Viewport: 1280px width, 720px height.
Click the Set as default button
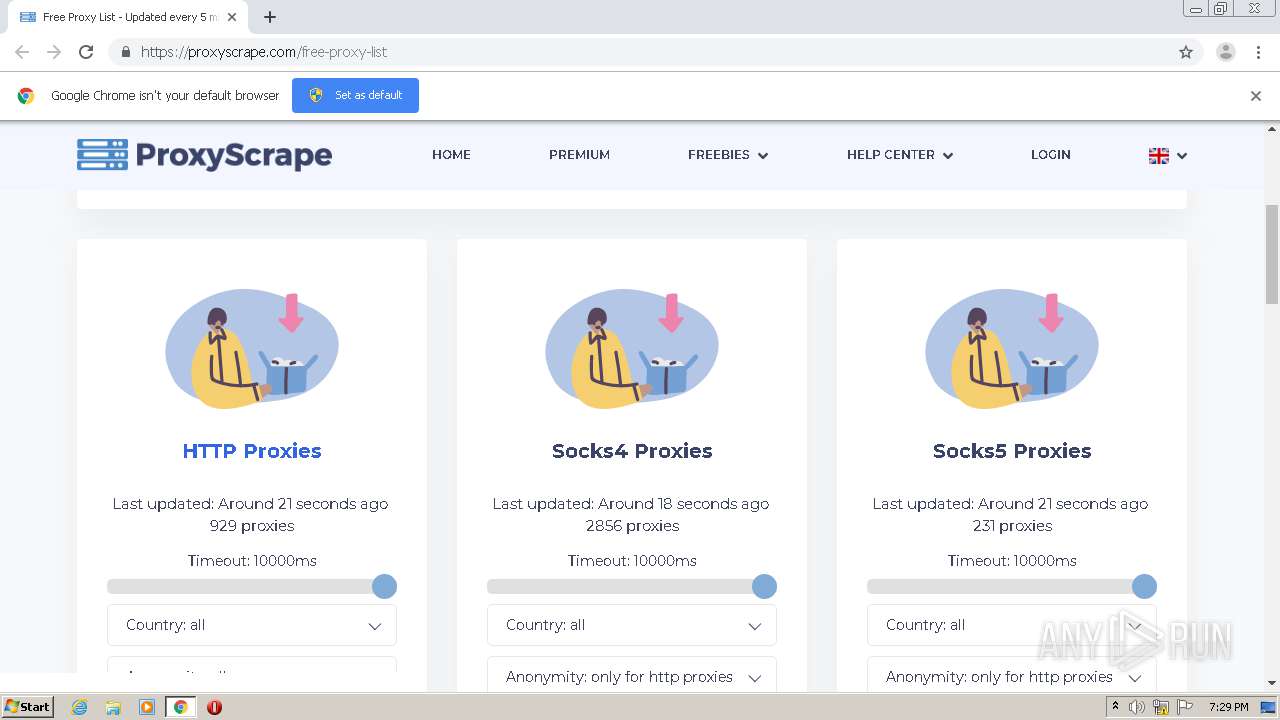(355, 96)
